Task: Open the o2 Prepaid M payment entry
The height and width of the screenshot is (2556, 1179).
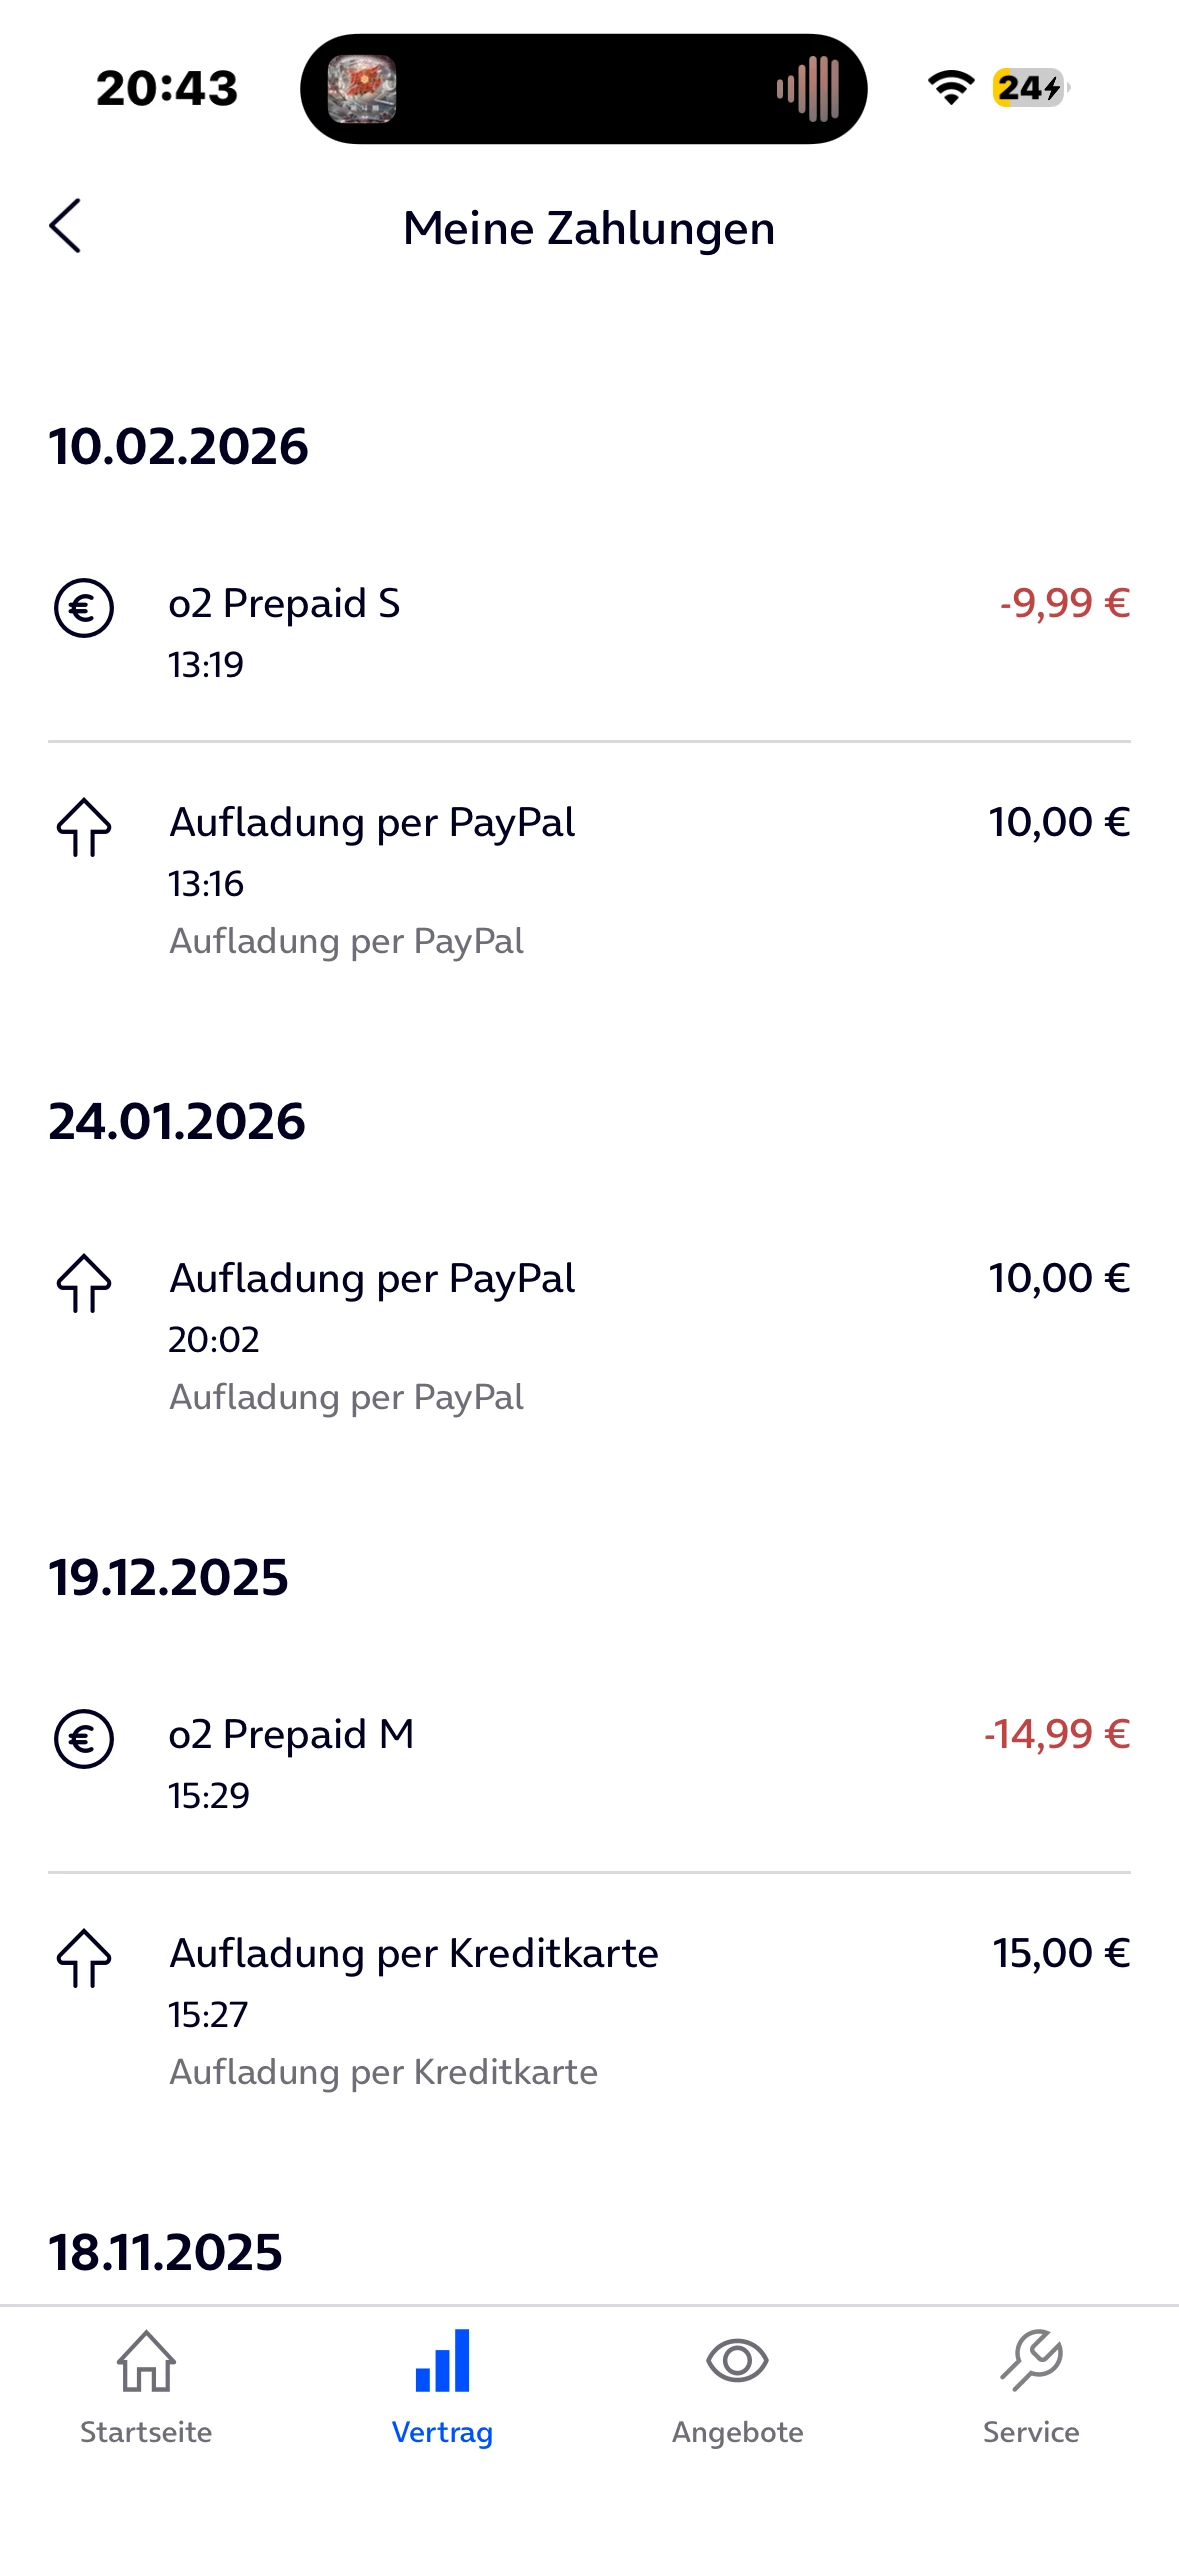Action: tap(291, 1735)
